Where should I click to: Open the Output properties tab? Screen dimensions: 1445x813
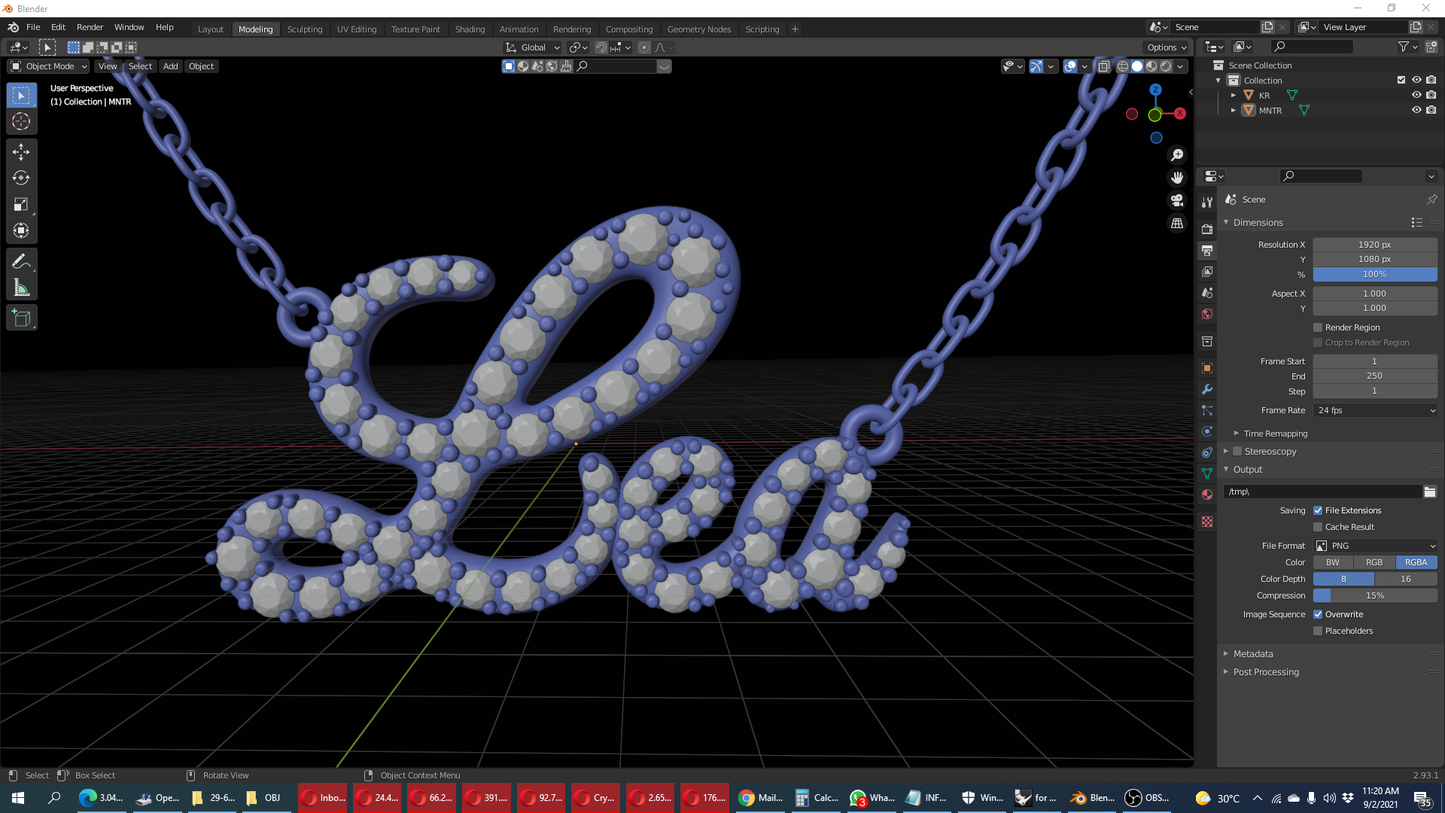tap(1207, 250)
